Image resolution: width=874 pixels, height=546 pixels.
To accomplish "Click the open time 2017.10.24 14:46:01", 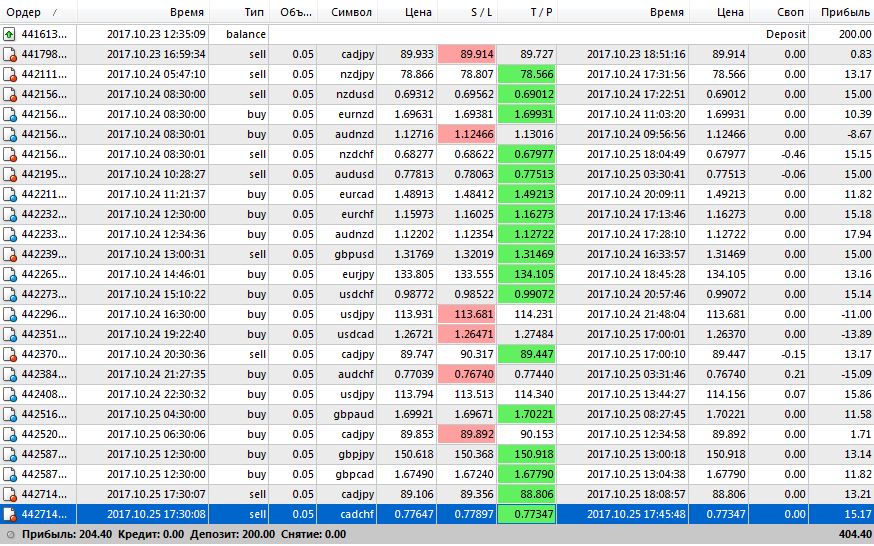I will click(x=156, y=275).
